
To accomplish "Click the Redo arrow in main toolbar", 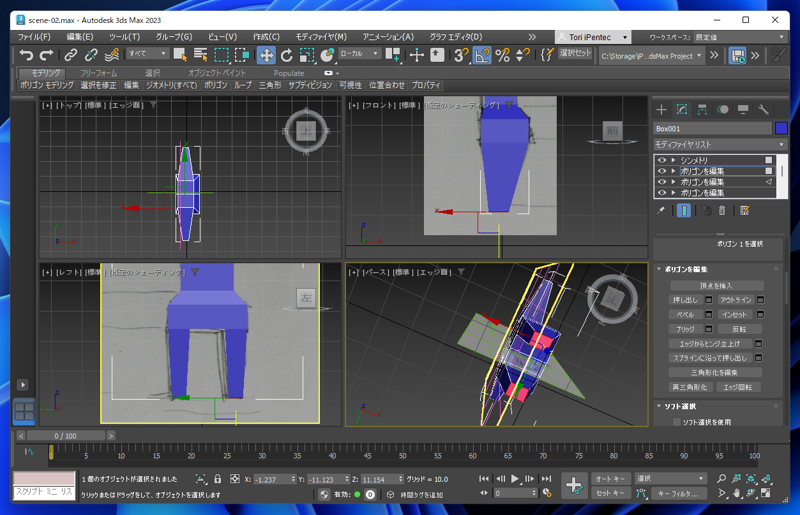I will pyautogui.click(x=46, y=55).
